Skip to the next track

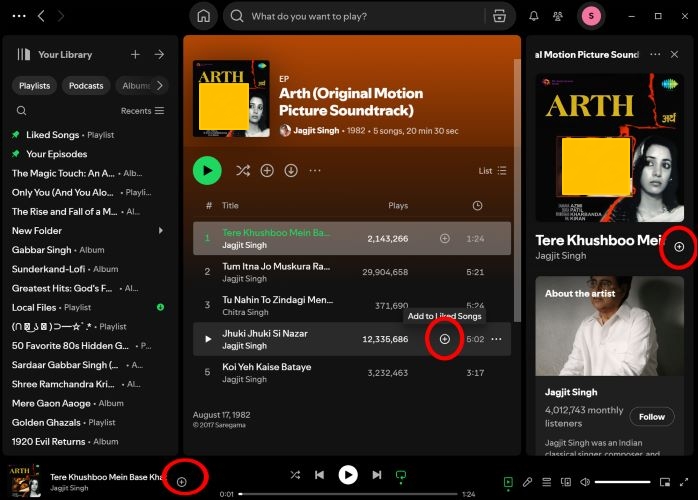pyautogui.click(x=377, y=475)
